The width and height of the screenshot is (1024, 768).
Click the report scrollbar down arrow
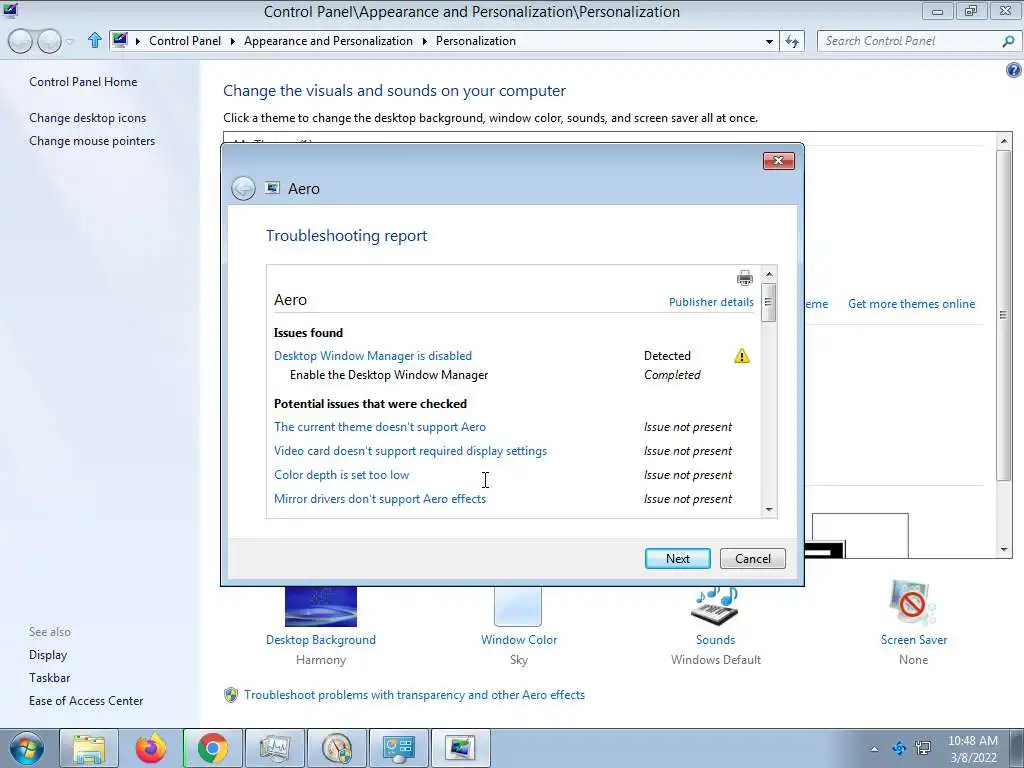(x=769, y=509)
